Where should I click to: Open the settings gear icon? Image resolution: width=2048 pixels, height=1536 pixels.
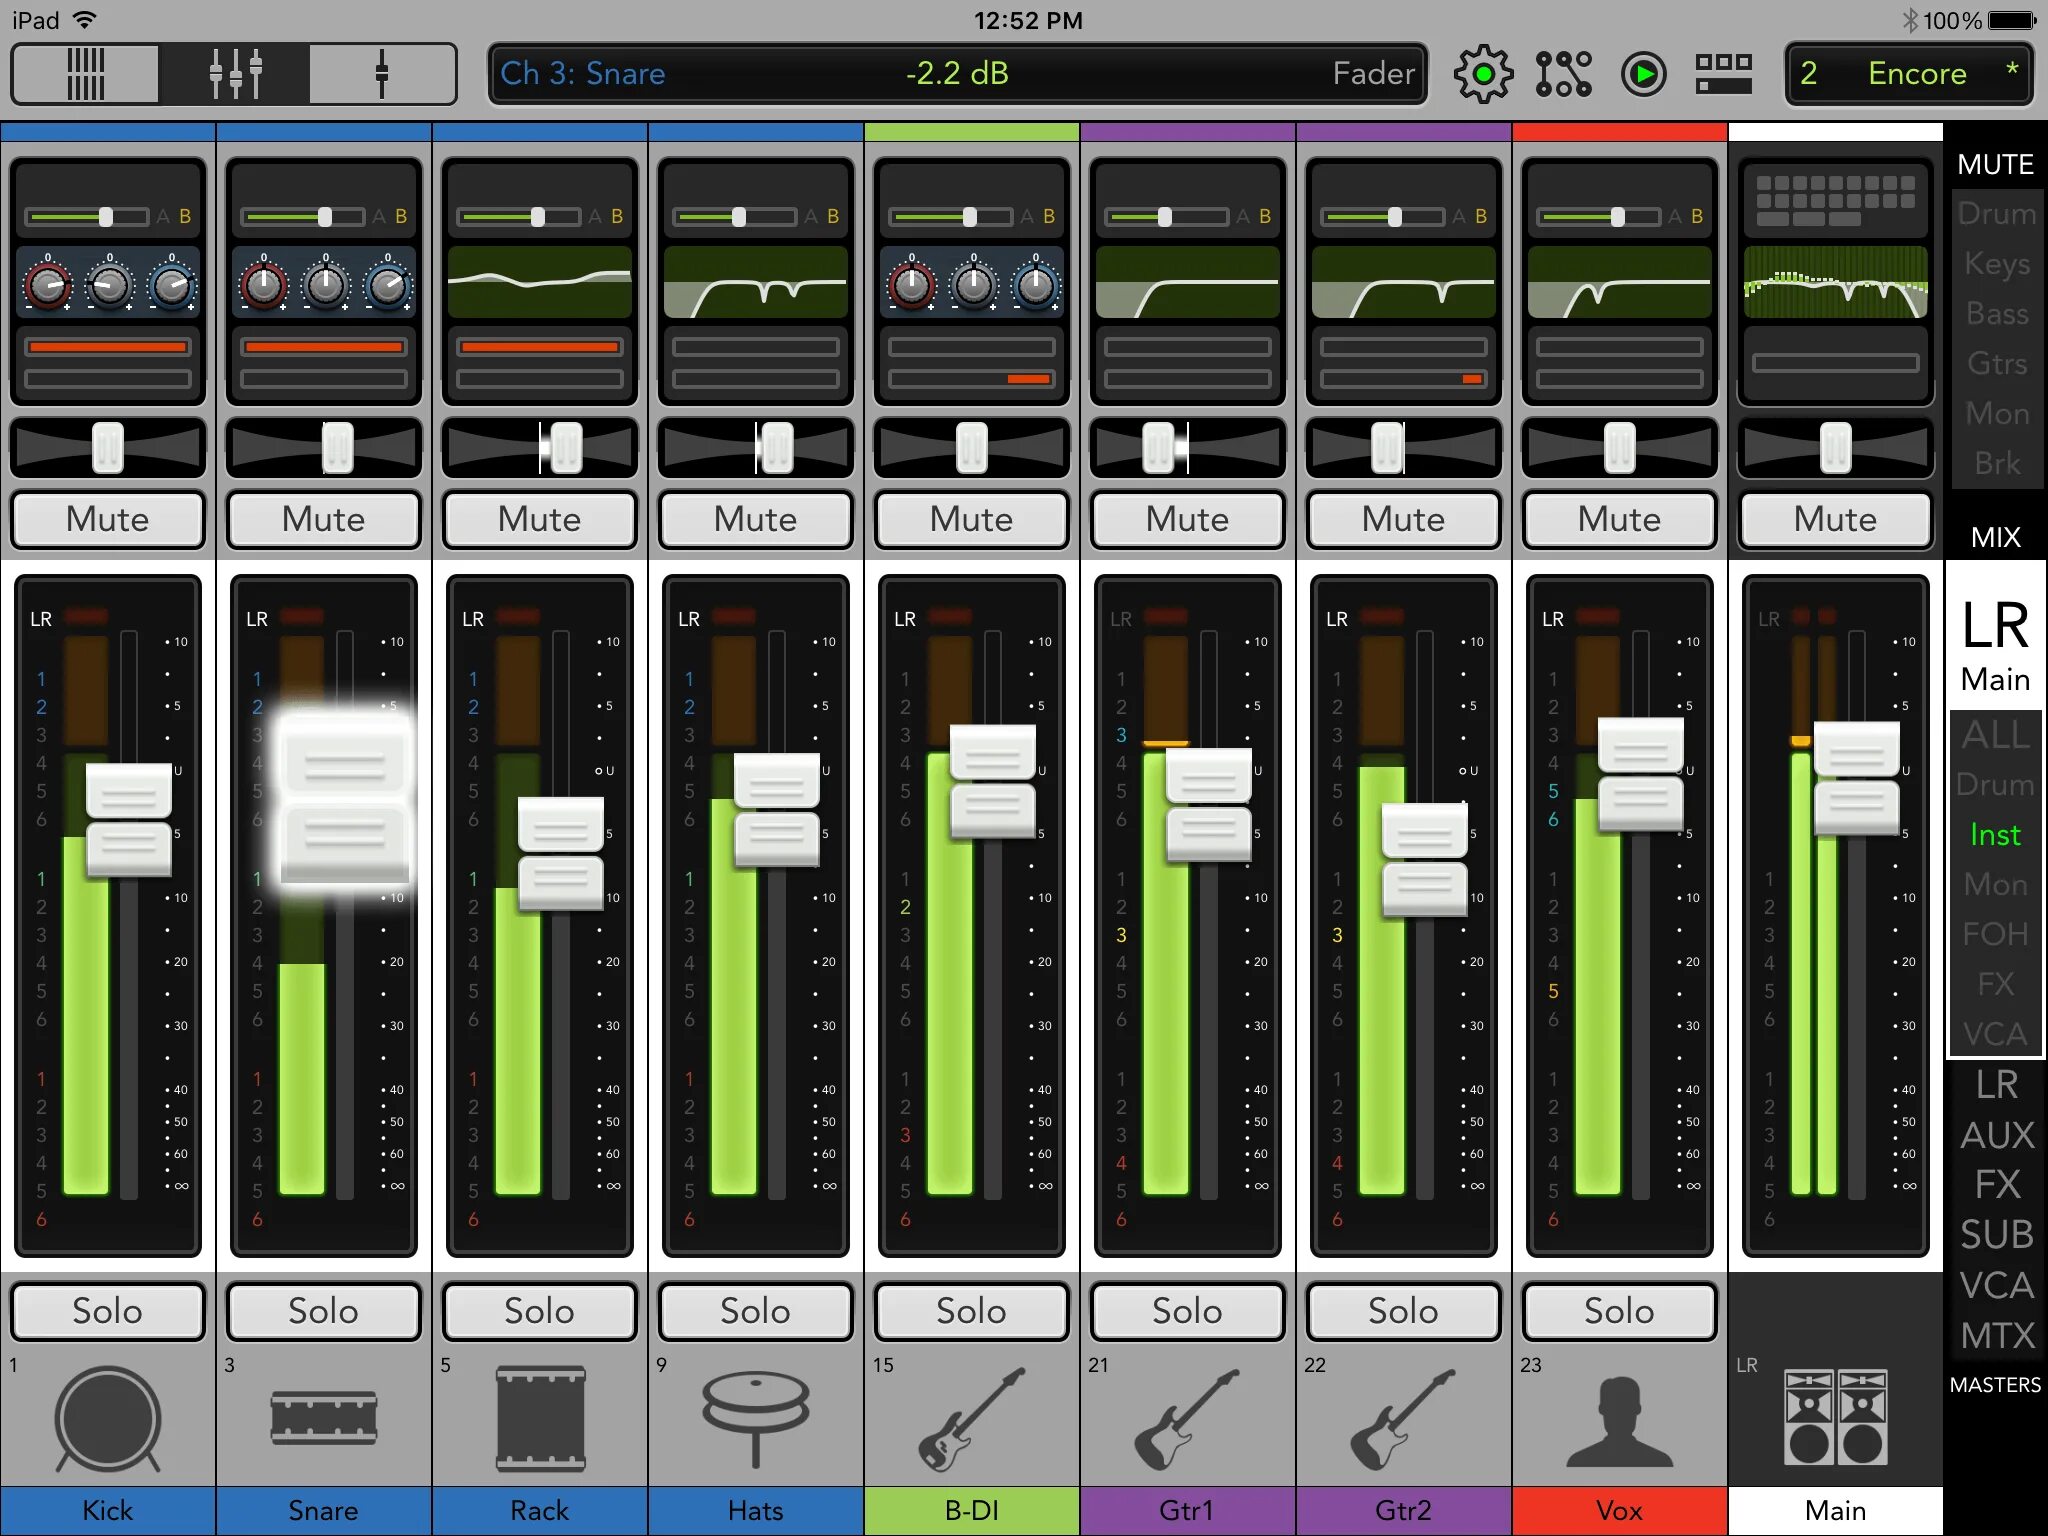(x=1483, y=74)
